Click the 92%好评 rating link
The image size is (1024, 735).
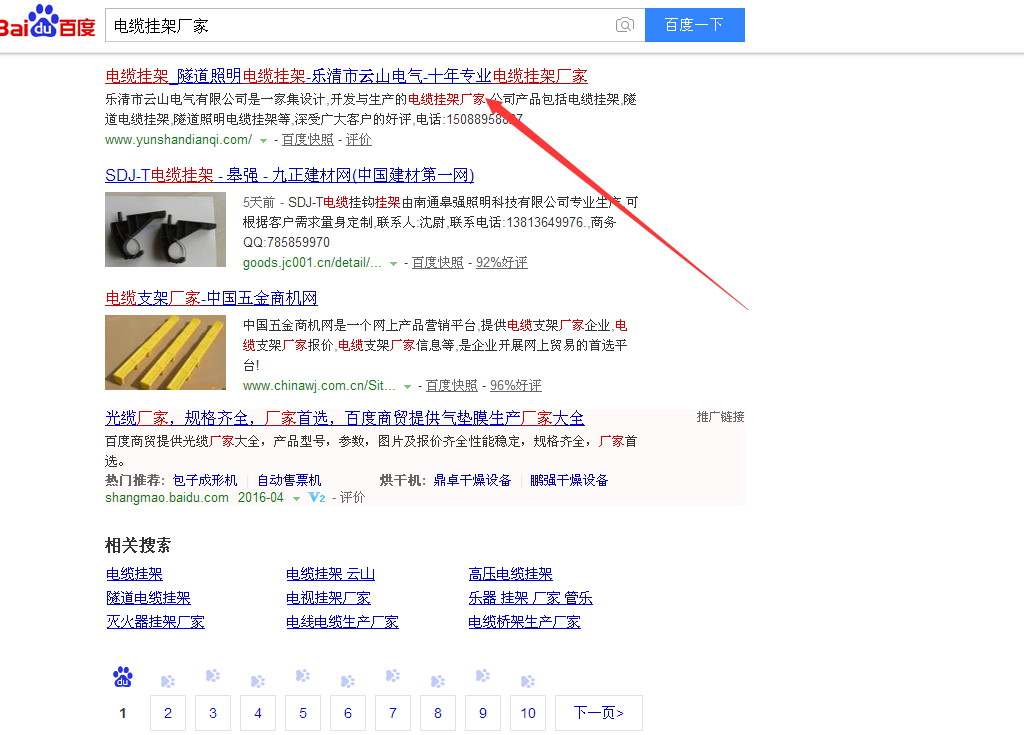(502, 263)
